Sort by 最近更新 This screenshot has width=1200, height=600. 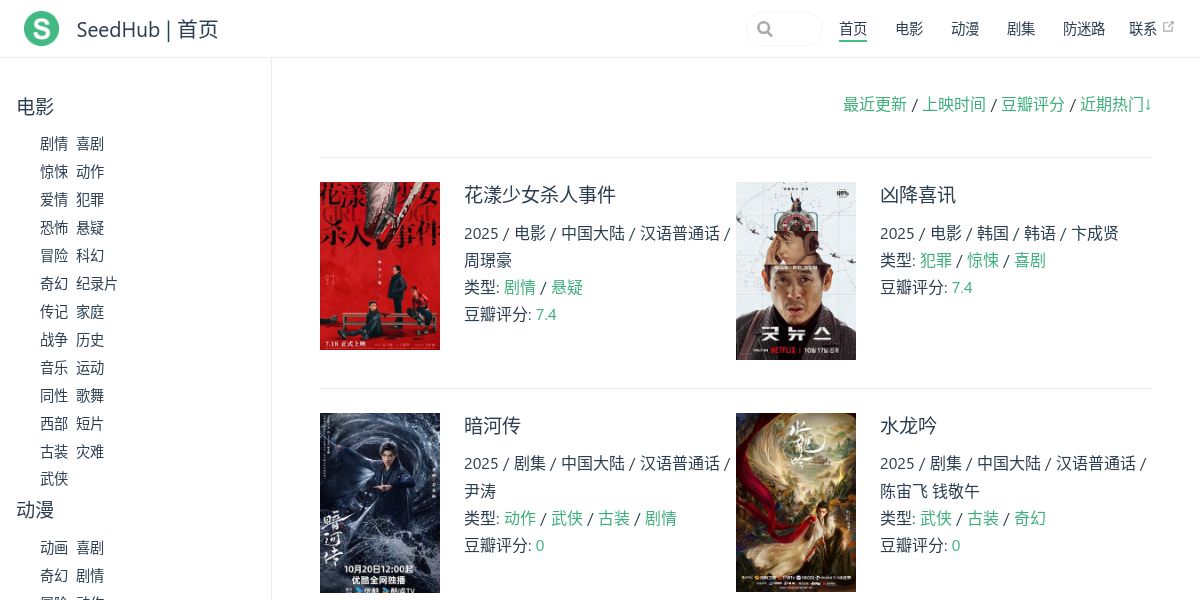click(x=875, y=104)
